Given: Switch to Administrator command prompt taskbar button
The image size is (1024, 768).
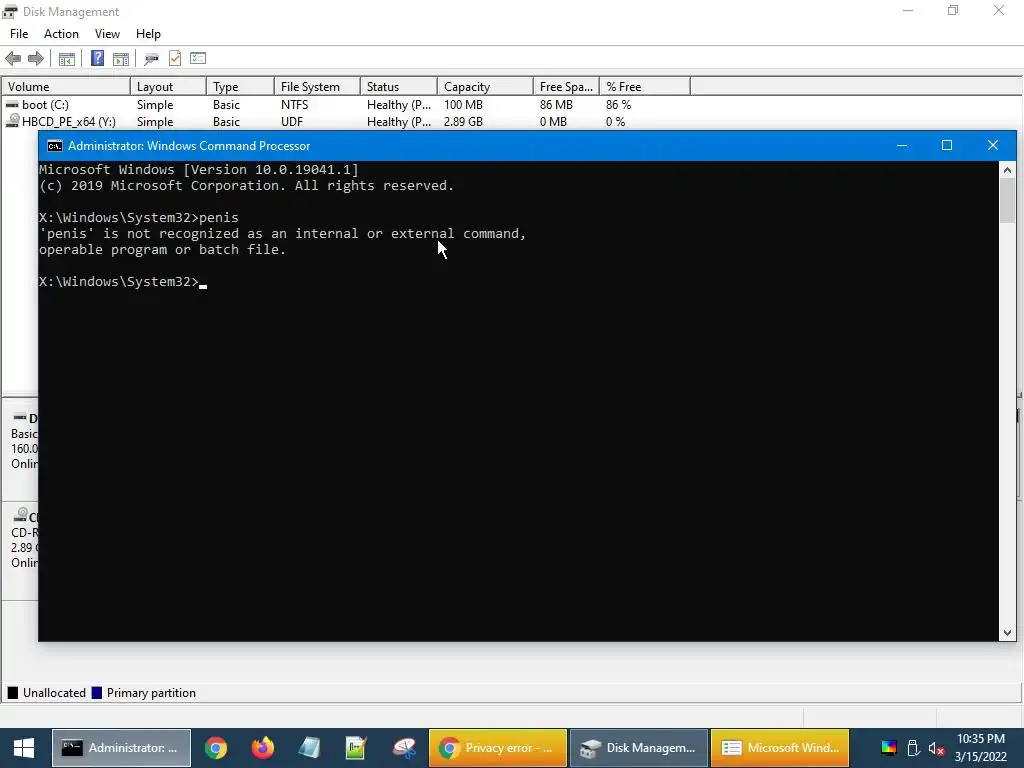Looking at the screenshot, I should [x=121, y=748].
